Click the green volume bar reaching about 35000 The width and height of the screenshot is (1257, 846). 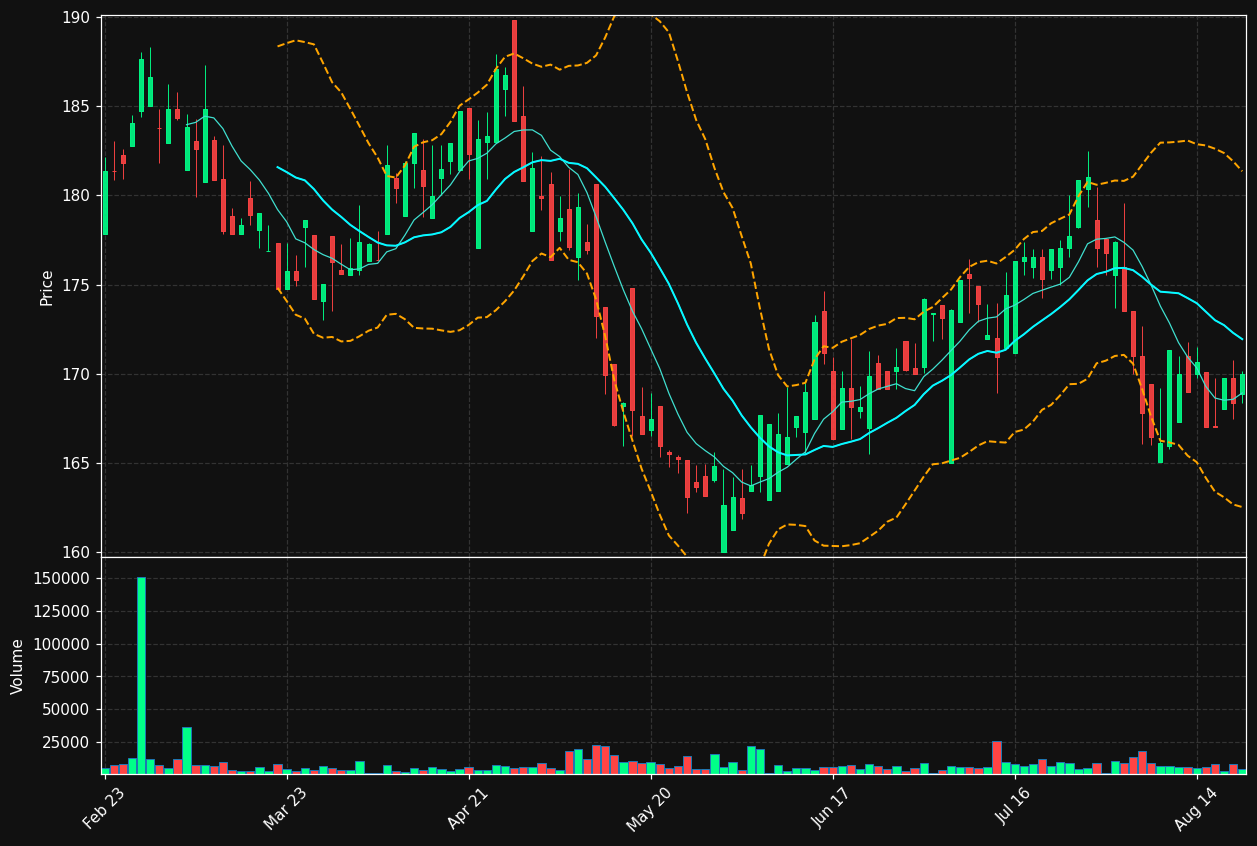coord(187,750)
